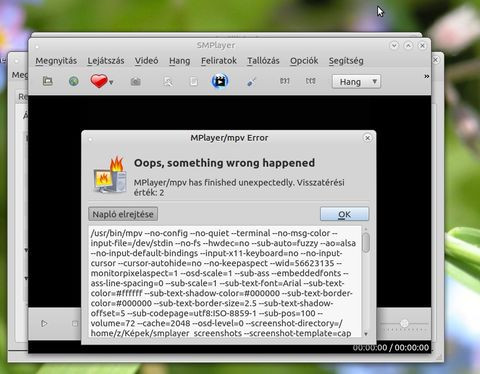The height and width of the screenshot is (374, 480).
Task: Click the red heart favorites icon
Action: 99,81
